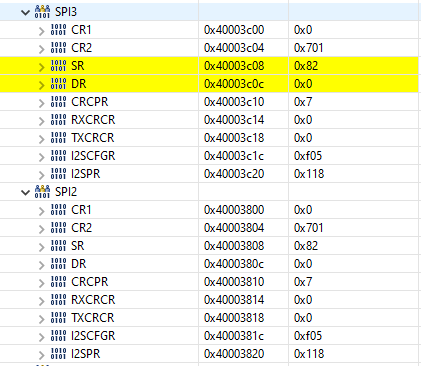Expand the SPI2 TXCRCR register
The height and width of the screenshot is (366, 421).
click(41, 319)
